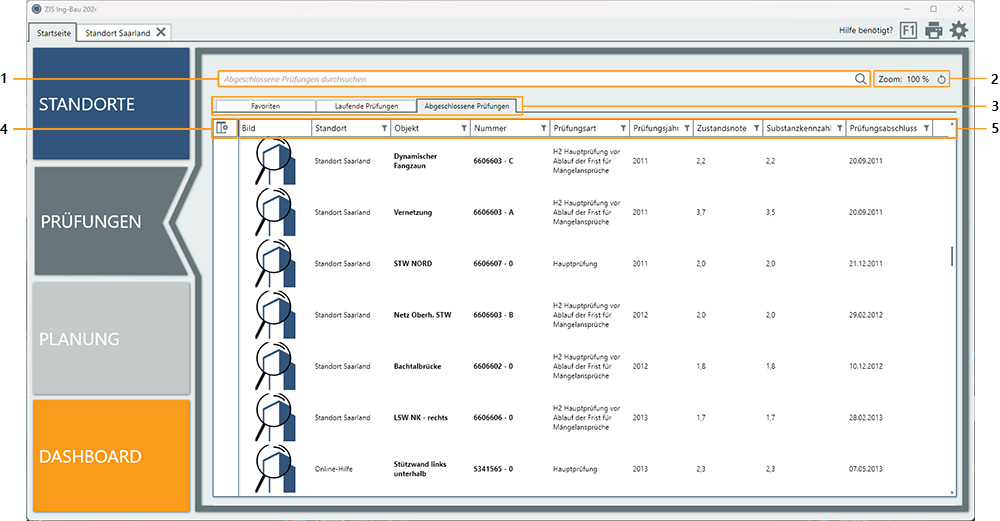Open the Standort column filter
Viewport: 1000px width, 521px height.
click(383, 128)
